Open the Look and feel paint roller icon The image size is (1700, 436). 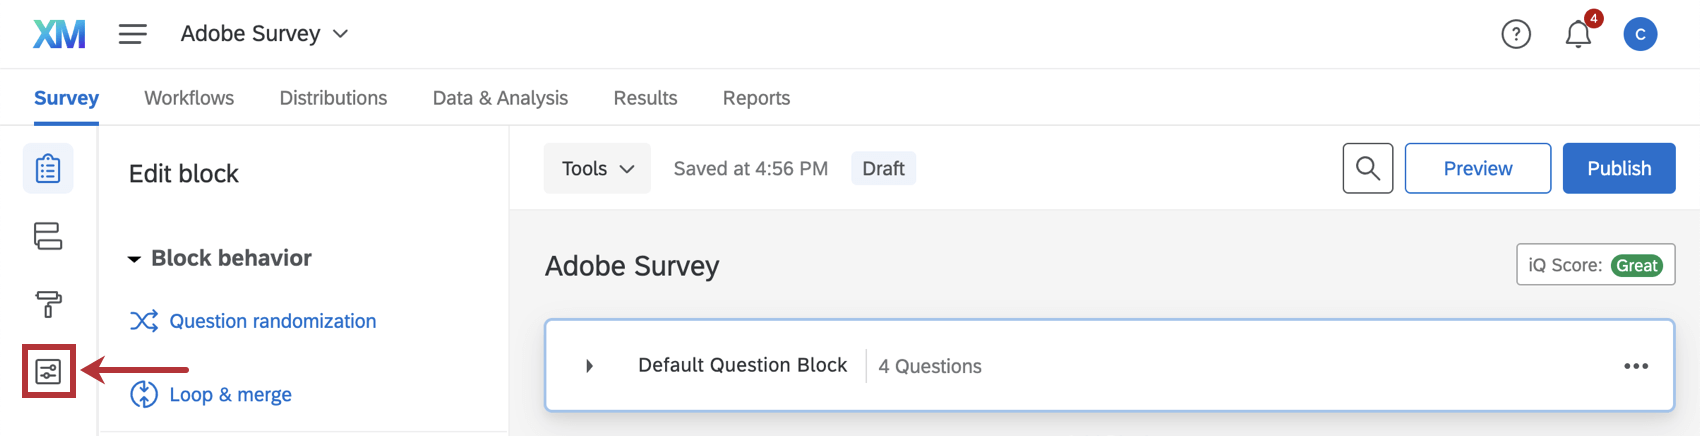(48, 304)
